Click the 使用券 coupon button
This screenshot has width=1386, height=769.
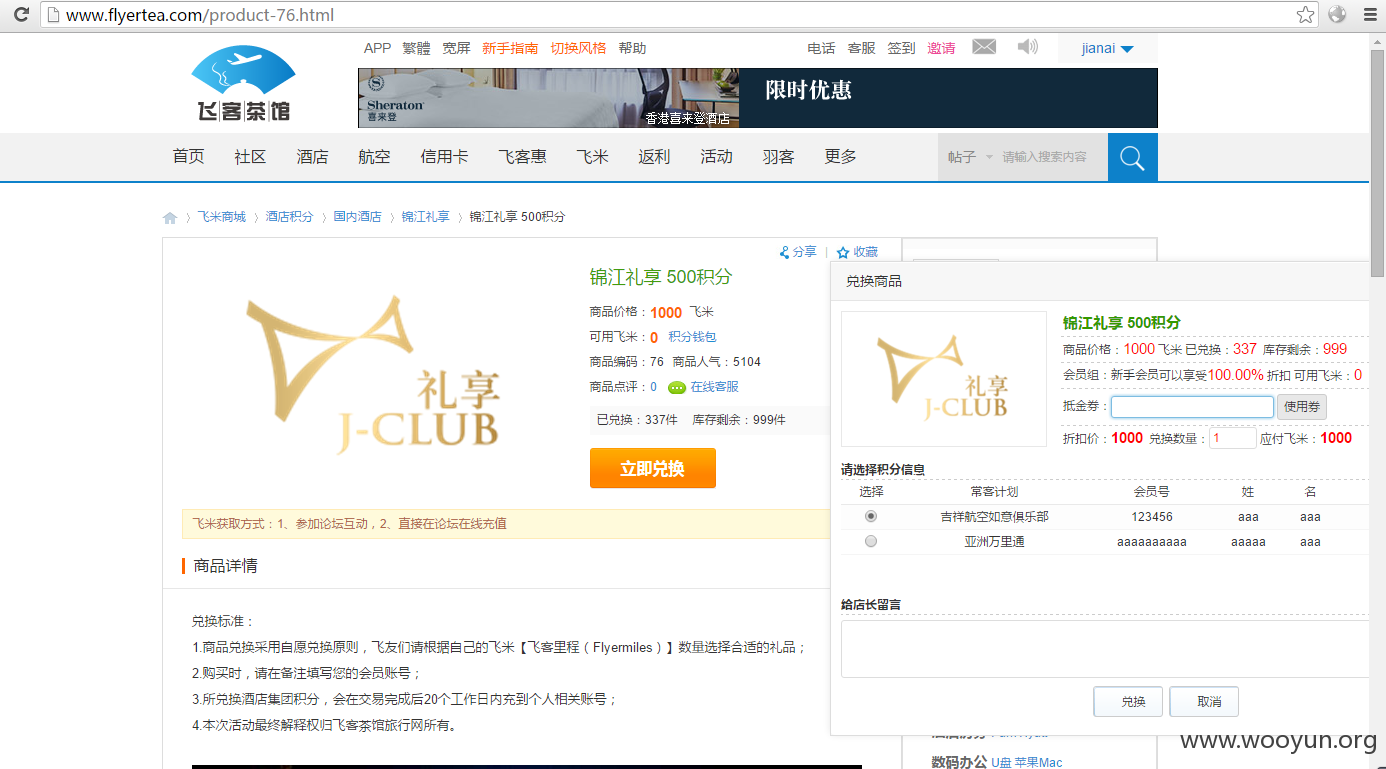pyautogui.click(x=1302, y=407)
